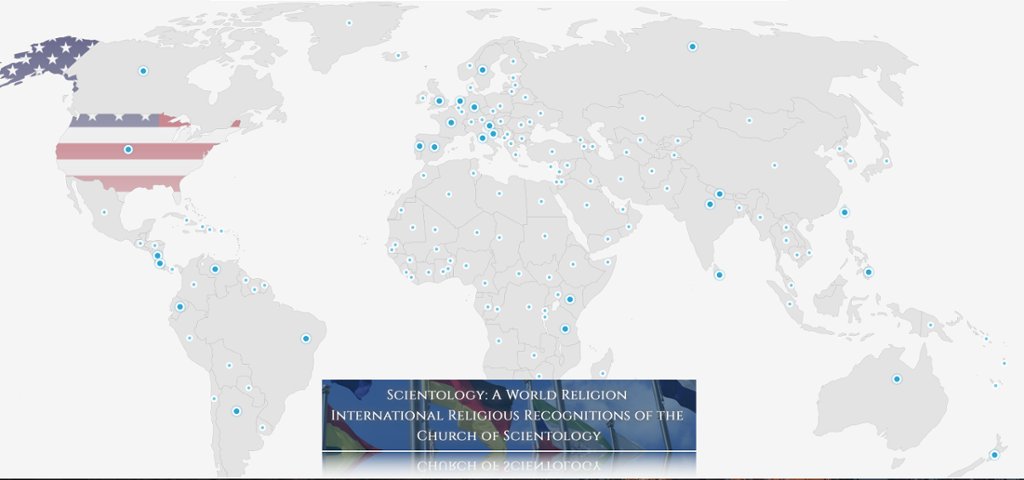Click the Mongolia map marker
This screenshot has width=1024, height=480.
749,120
